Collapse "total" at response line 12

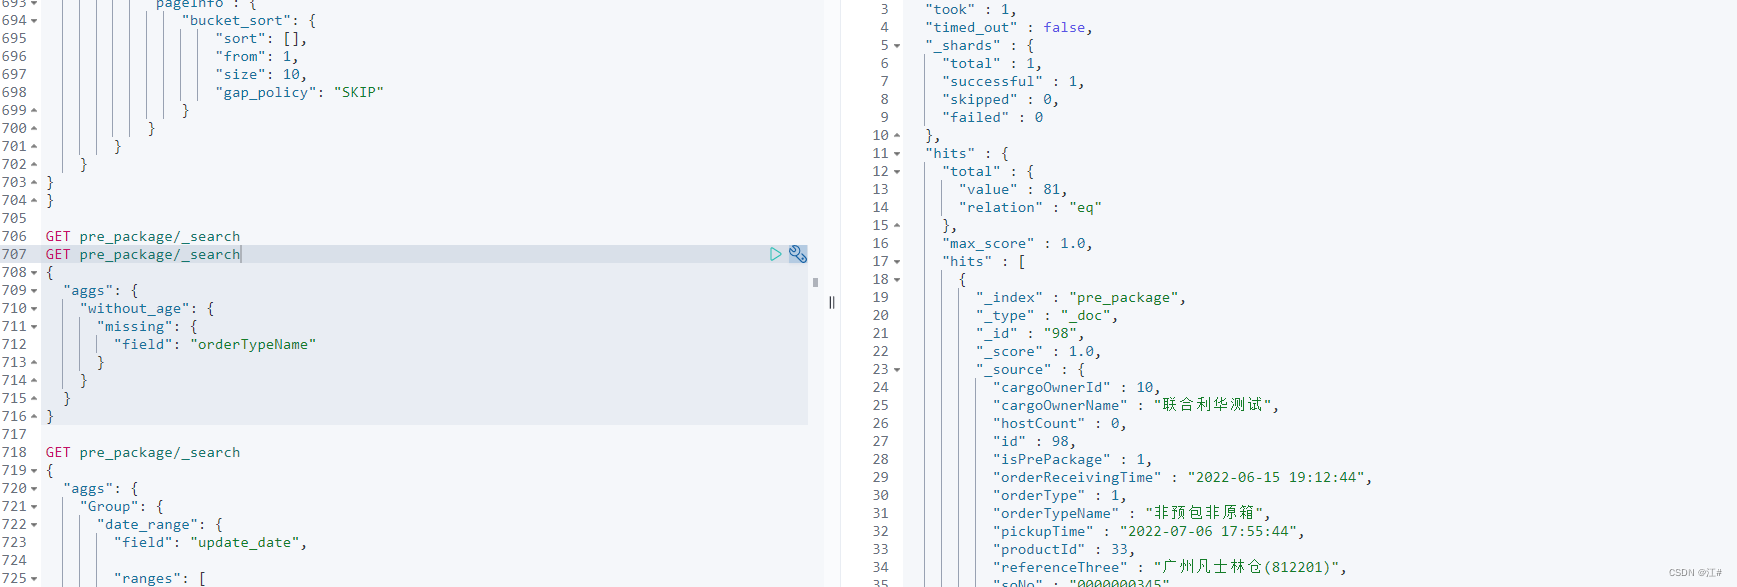pos(897,171)
